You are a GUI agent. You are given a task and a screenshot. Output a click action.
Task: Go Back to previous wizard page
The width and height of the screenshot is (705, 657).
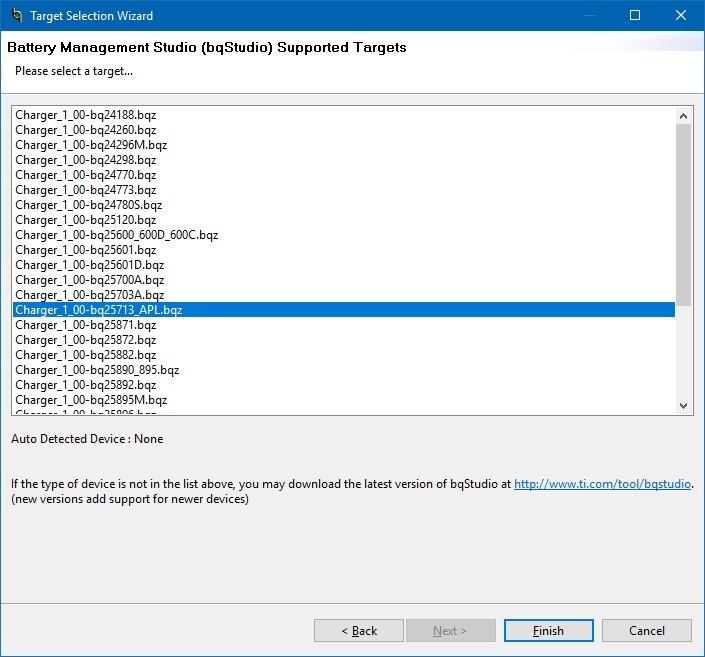pyautogui.click(x=359, y=630)
